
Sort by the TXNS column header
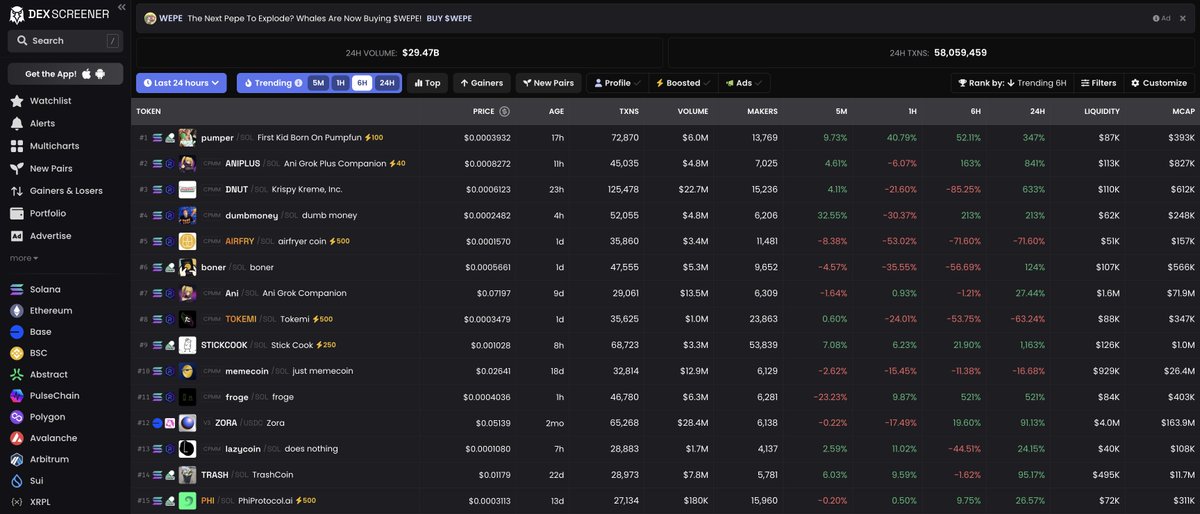(628, 111)
